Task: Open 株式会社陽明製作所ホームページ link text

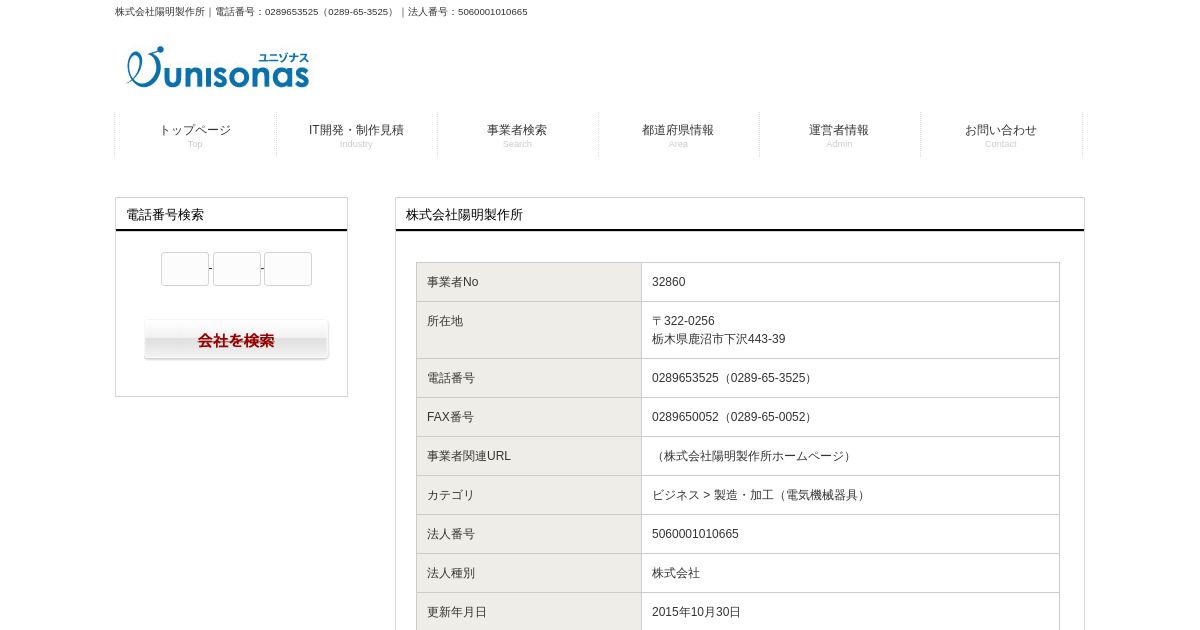Action: coord(753,456)
